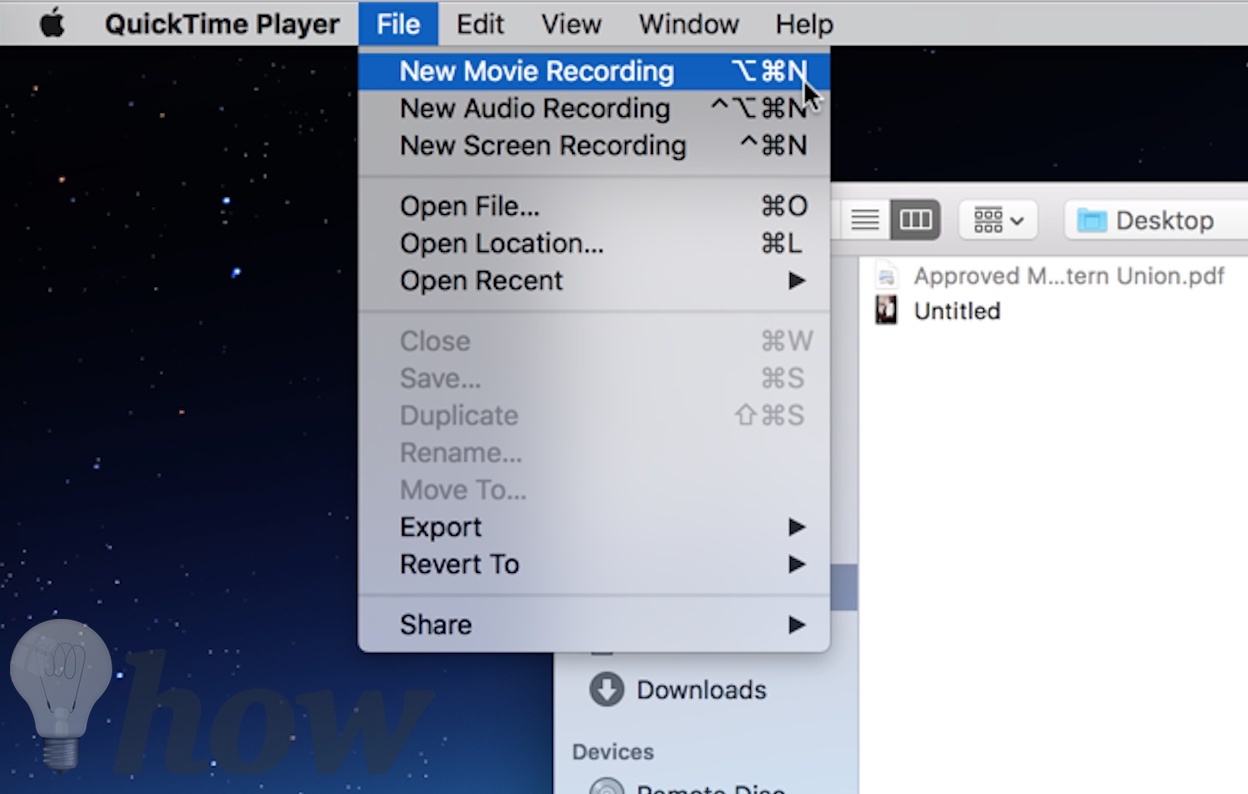Click the Untitled file thumbnail icon
This screenshot has width=1248, height=794.
(x=886, y=310)
